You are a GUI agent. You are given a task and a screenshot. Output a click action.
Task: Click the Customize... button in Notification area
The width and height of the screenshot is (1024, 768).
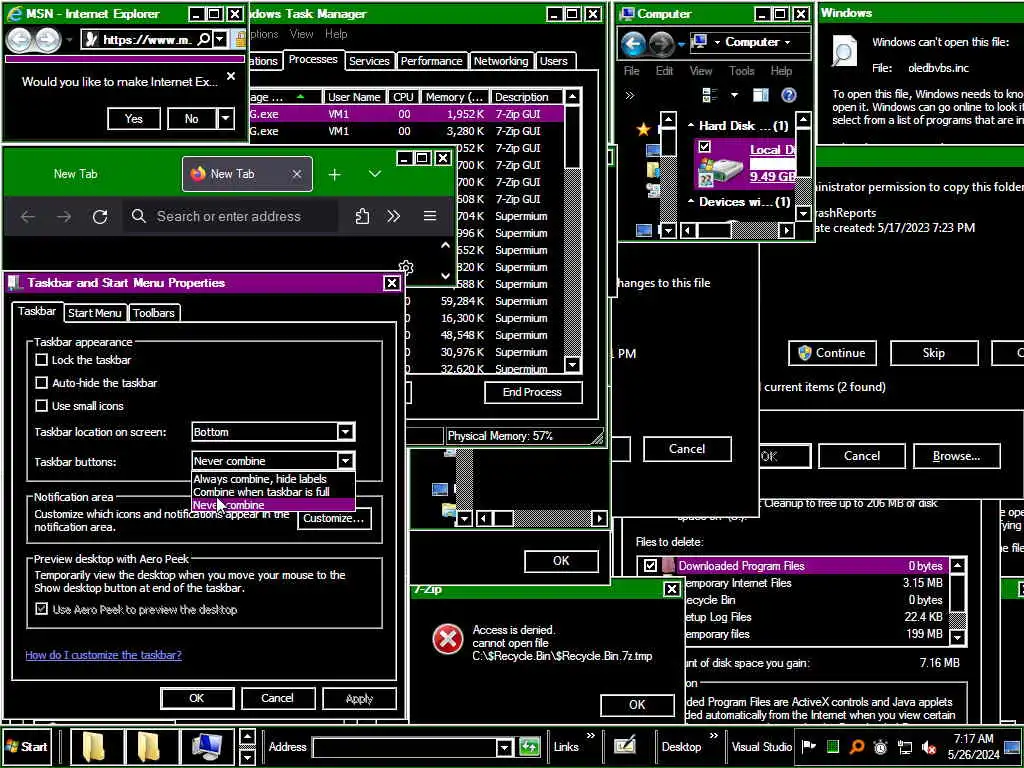click(x=334, y=518)
